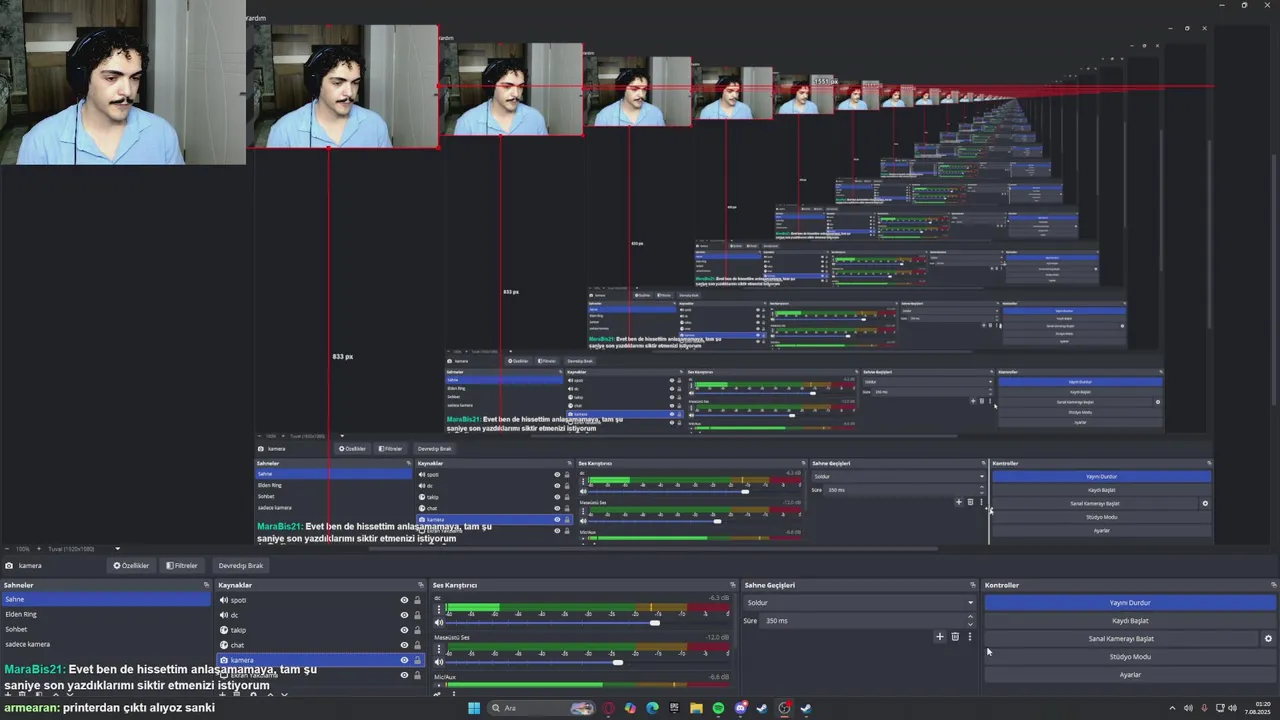
Task: Lock the kamera source
Action: point(418,660)
